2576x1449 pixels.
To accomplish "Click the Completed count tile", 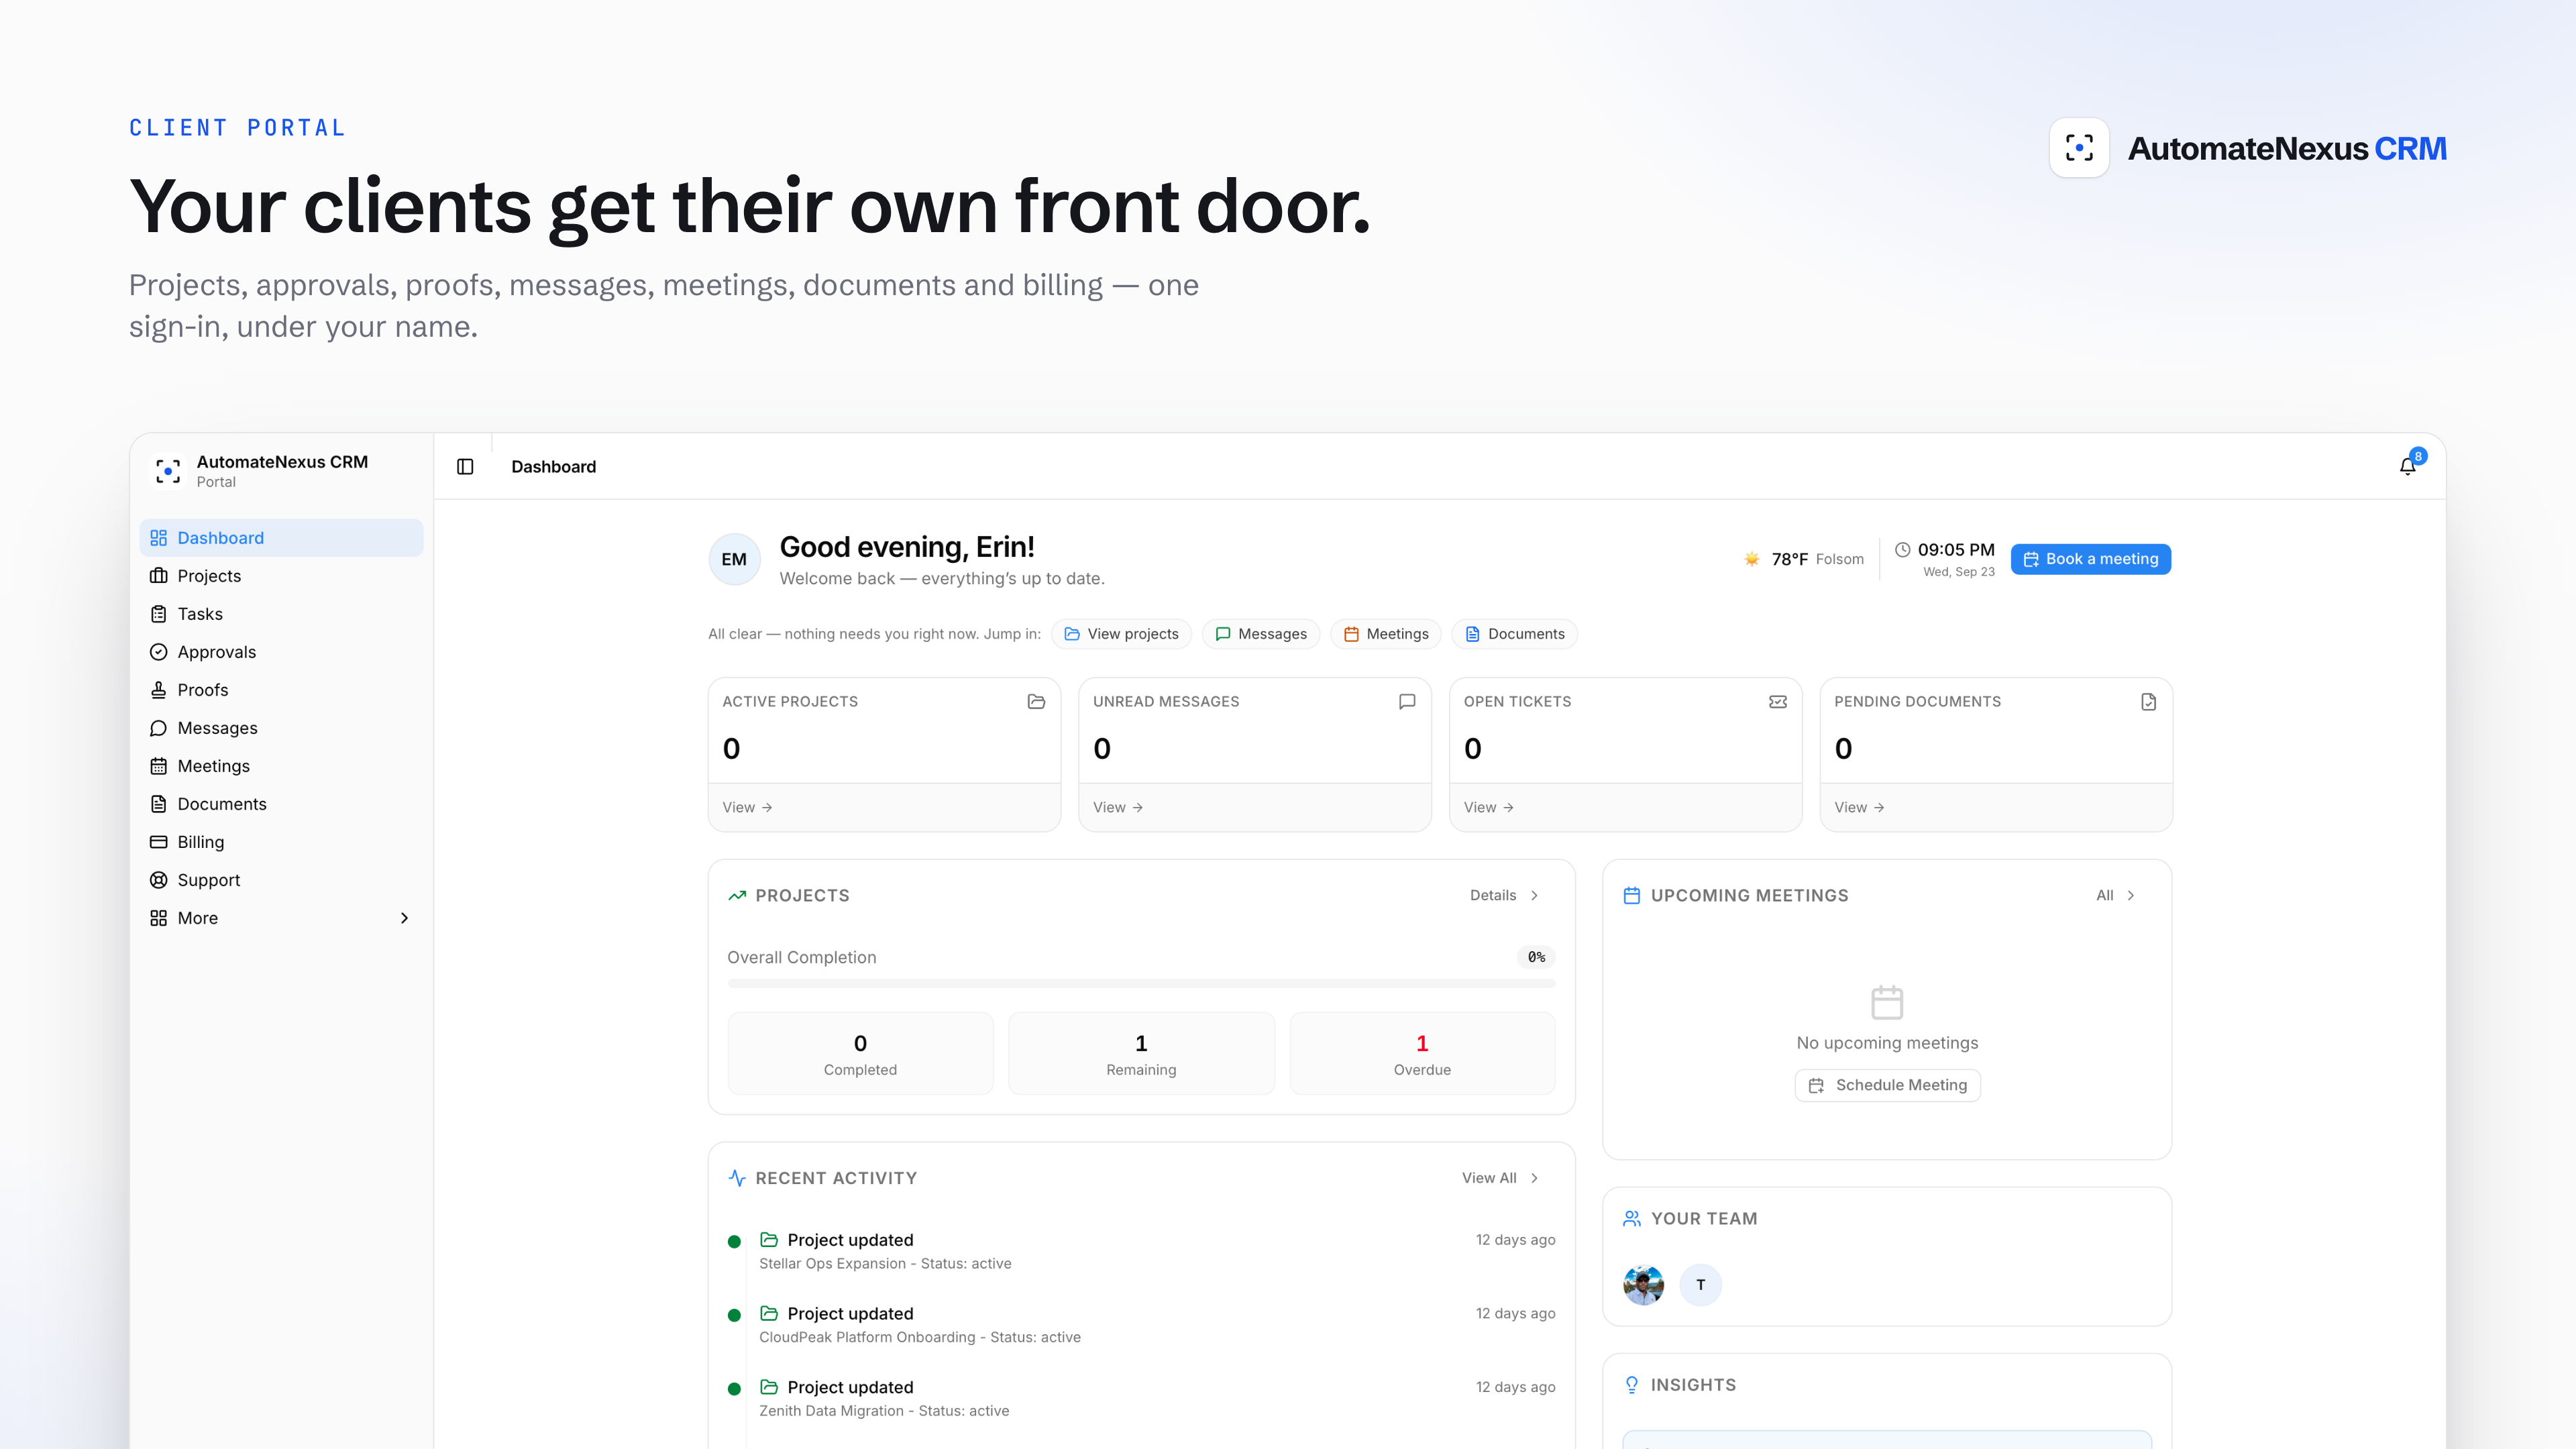I will click(860, 1054).
